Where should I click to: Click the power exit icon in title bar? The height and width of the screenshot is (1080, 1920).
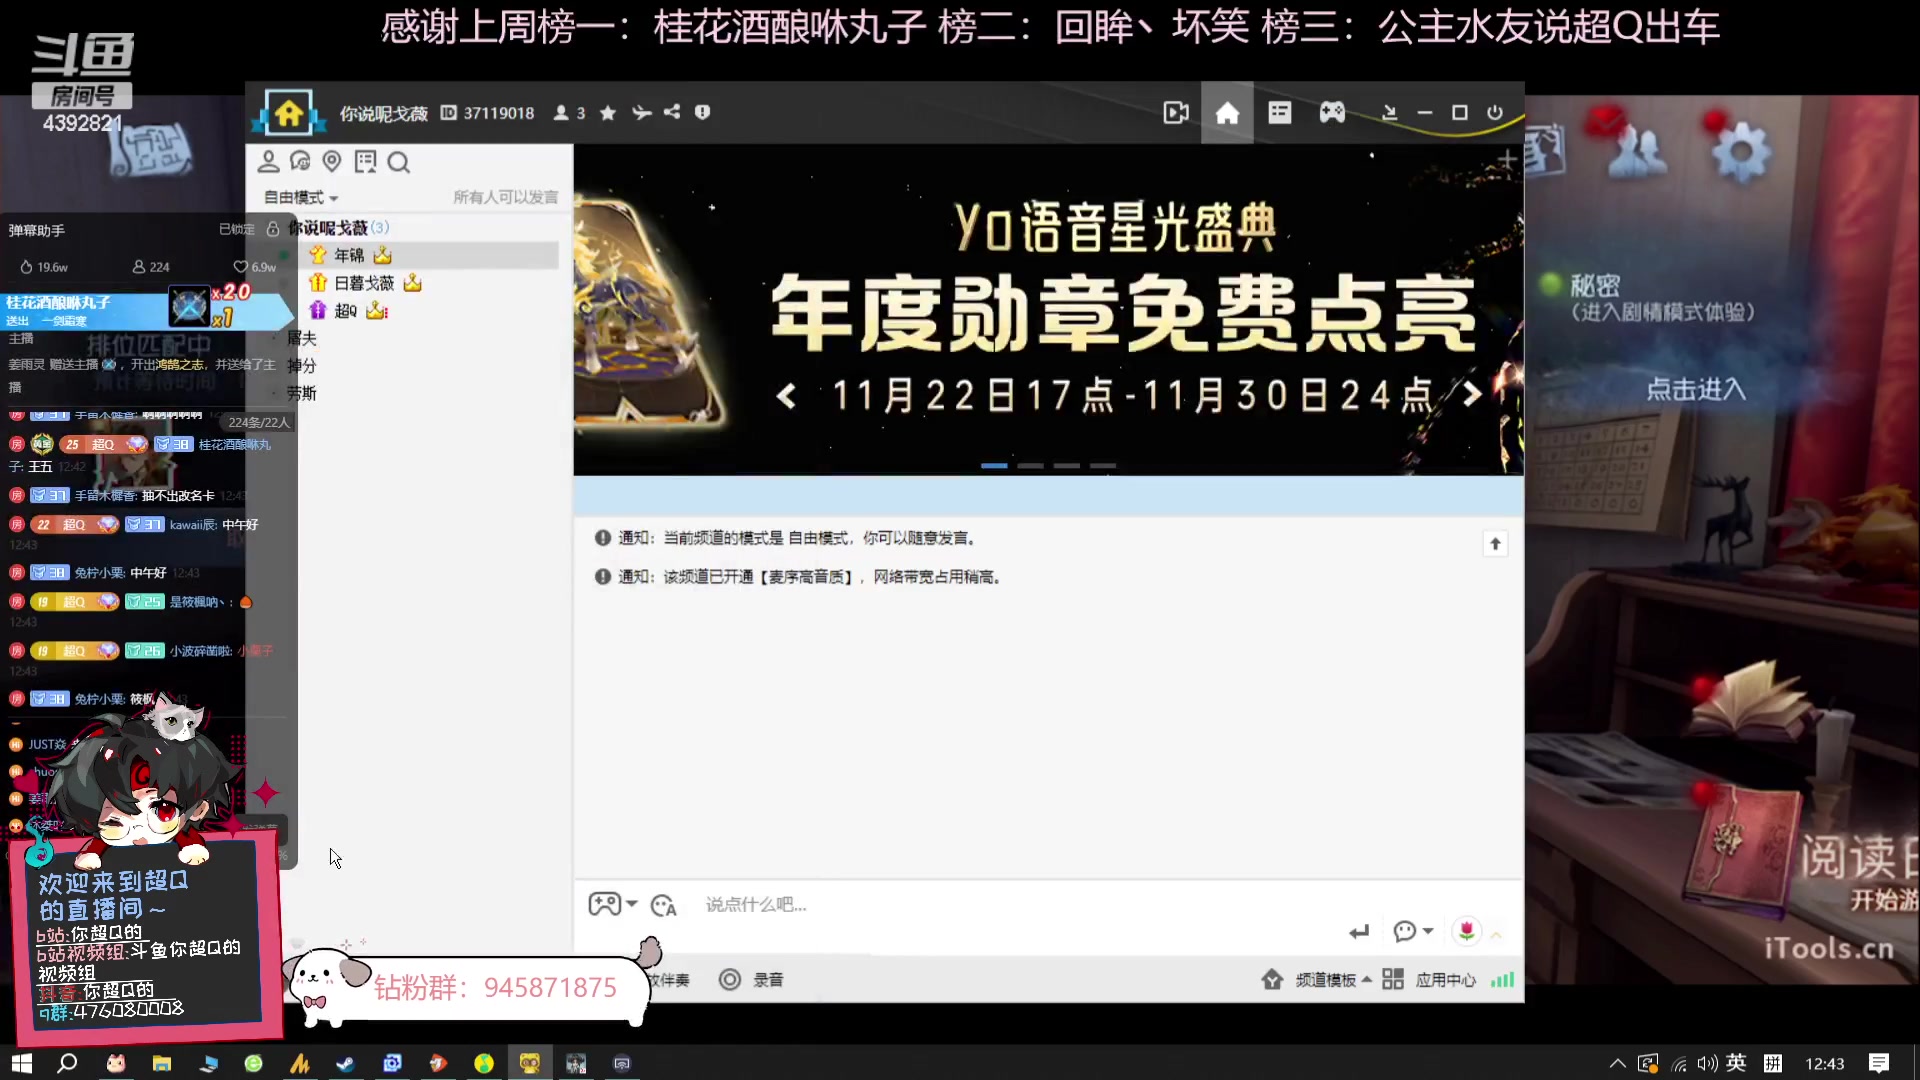click(x=1494, y=112)
